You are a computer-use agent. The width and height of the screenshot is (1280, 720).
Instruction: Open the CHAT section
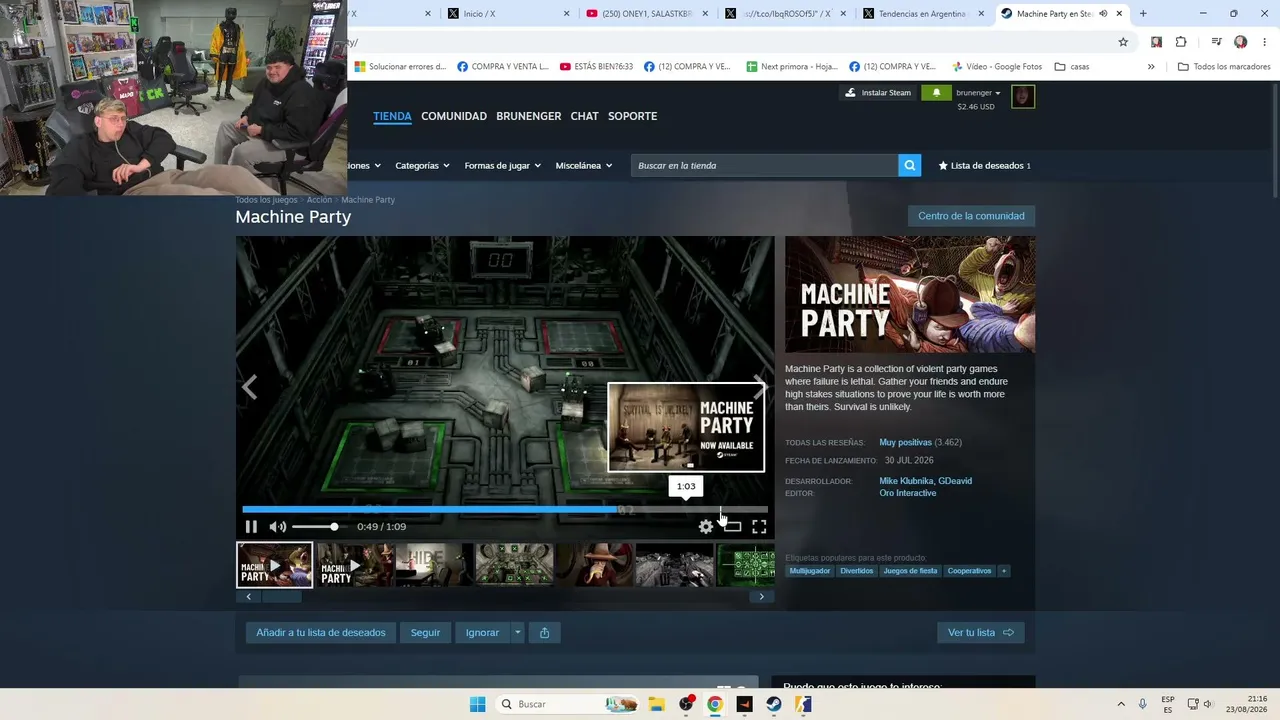[585, 116]
